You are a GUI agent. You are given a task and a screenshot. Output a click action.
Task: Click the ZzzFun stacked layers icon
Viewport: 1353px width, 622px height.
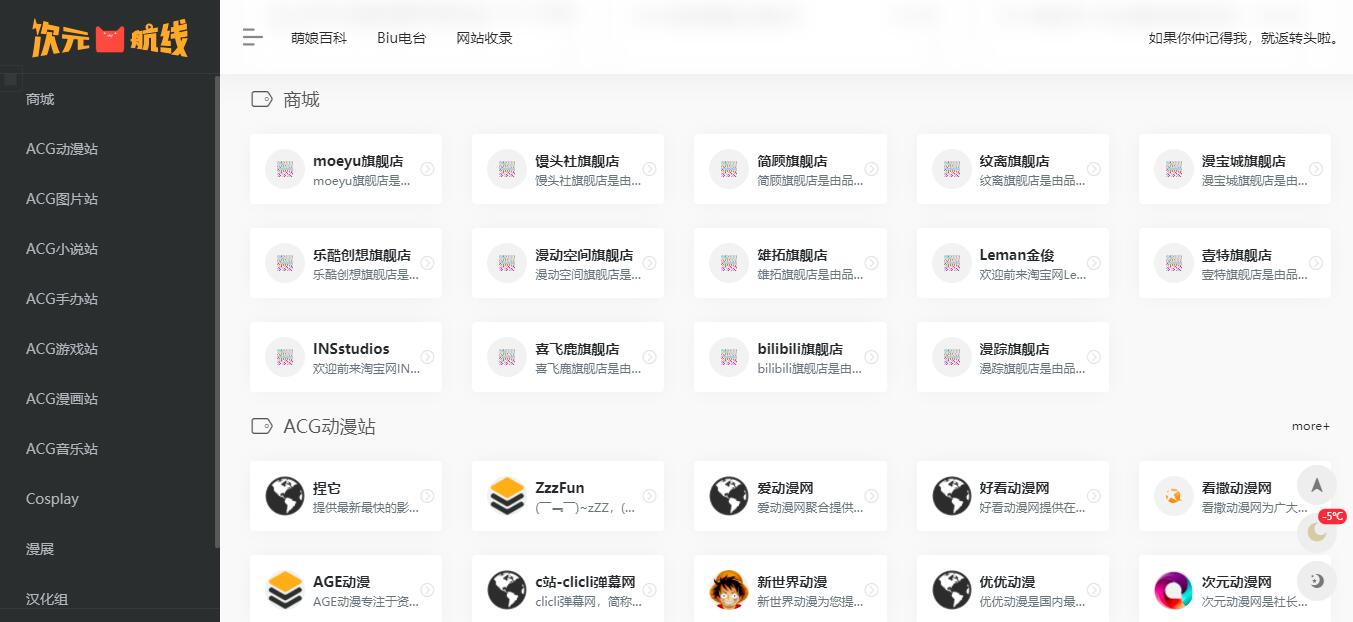pyautogui.click(x=507, y=496)
